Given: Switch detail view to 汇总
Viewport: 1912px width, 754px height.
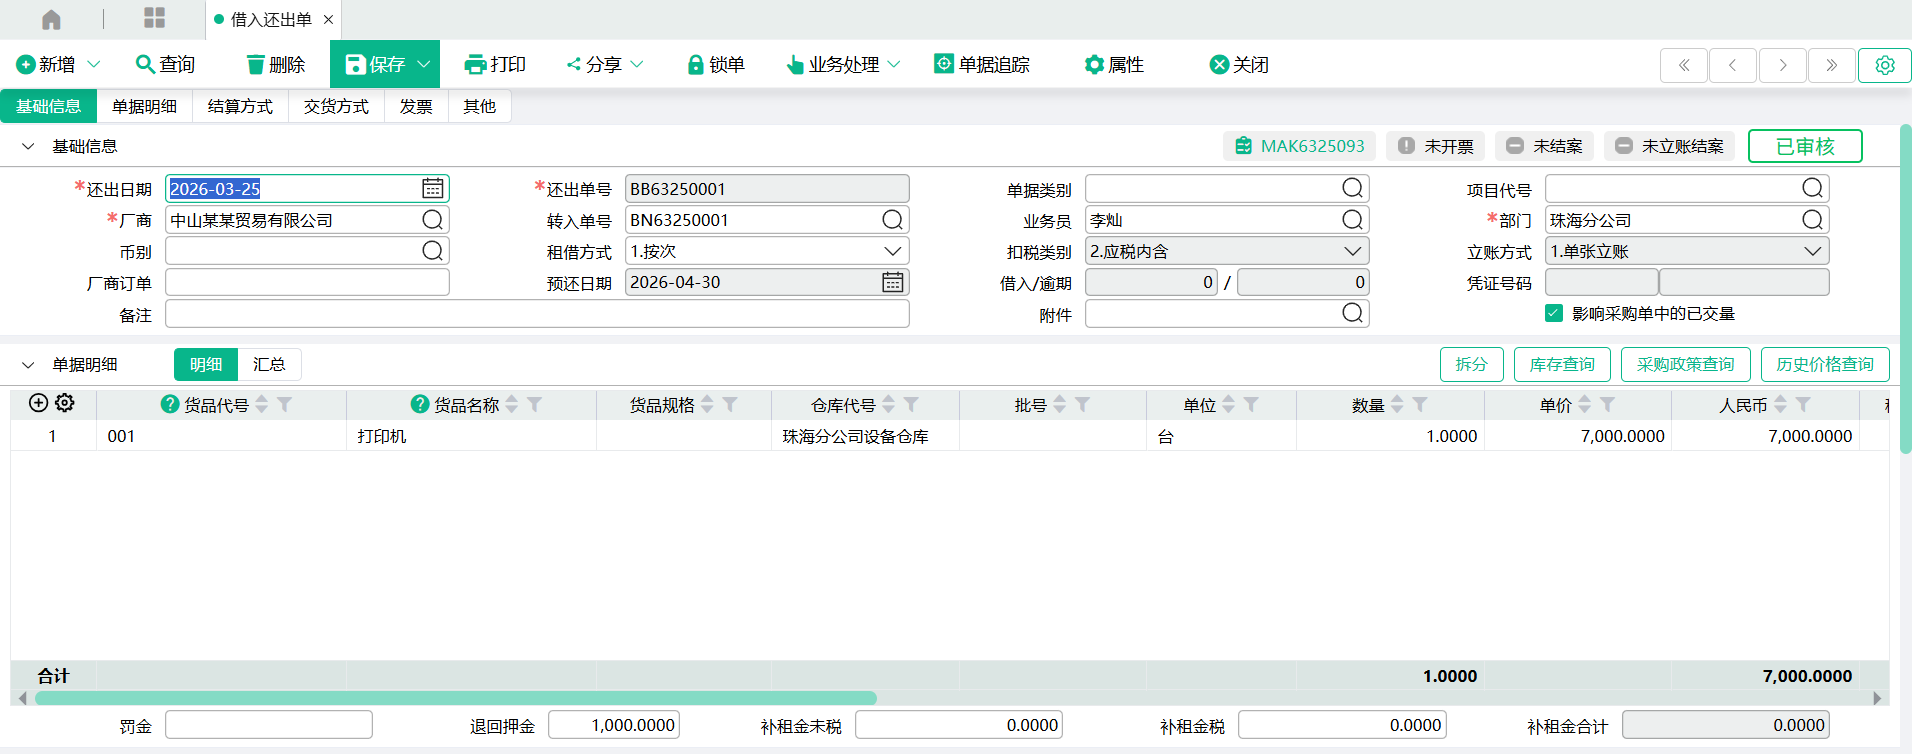Looking at the screenshot, I should click(x=269, y=365).
